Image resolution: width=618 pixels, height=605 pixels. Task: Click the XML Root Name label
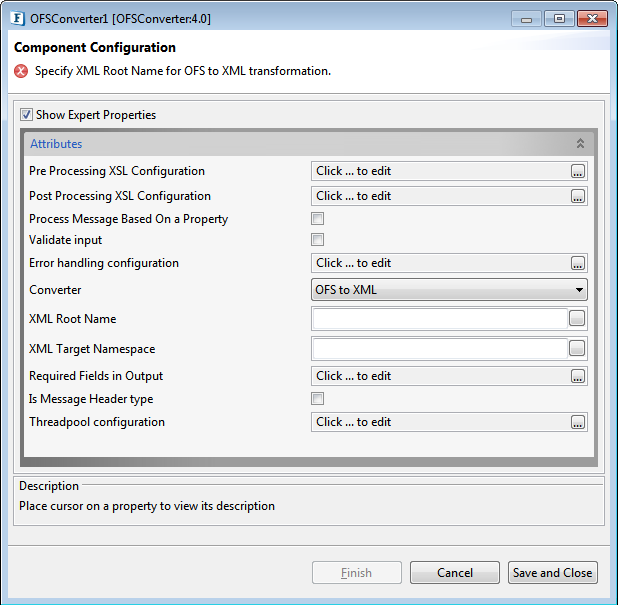pos(73,319)
